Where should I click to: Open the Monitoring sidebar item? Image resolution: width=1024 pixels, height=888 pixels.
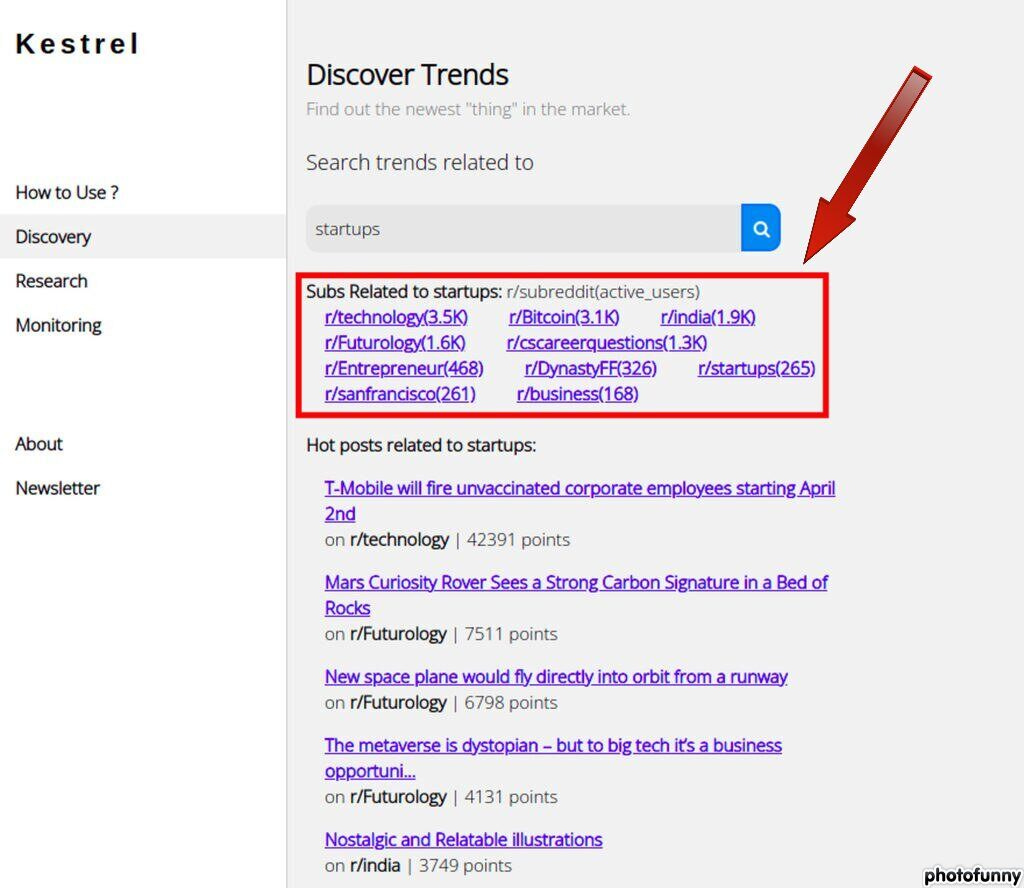click(58, 325)
